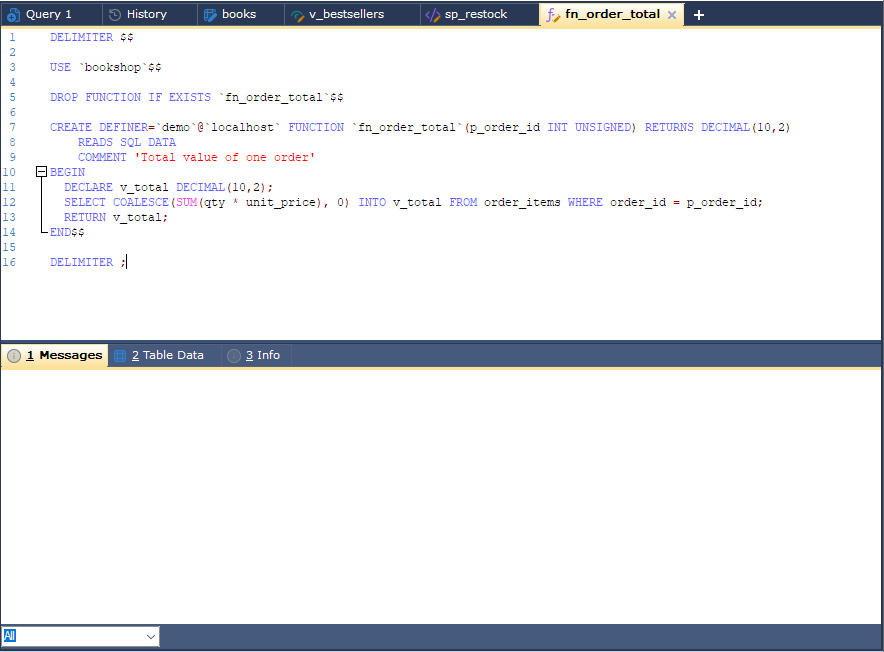The width and height of the screenshot is (884, 652).
Task: Click END$$ on line 14
Action: [67, 232]
